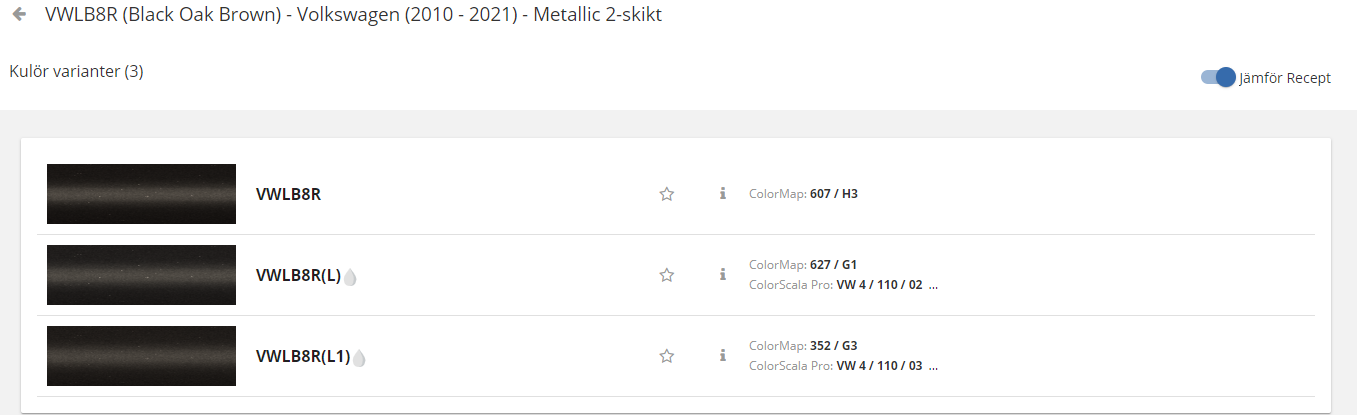This screenshot has height=415, width=1357.
Task: View info details of VWLB8R(L1)
Action: click(722, 355)
